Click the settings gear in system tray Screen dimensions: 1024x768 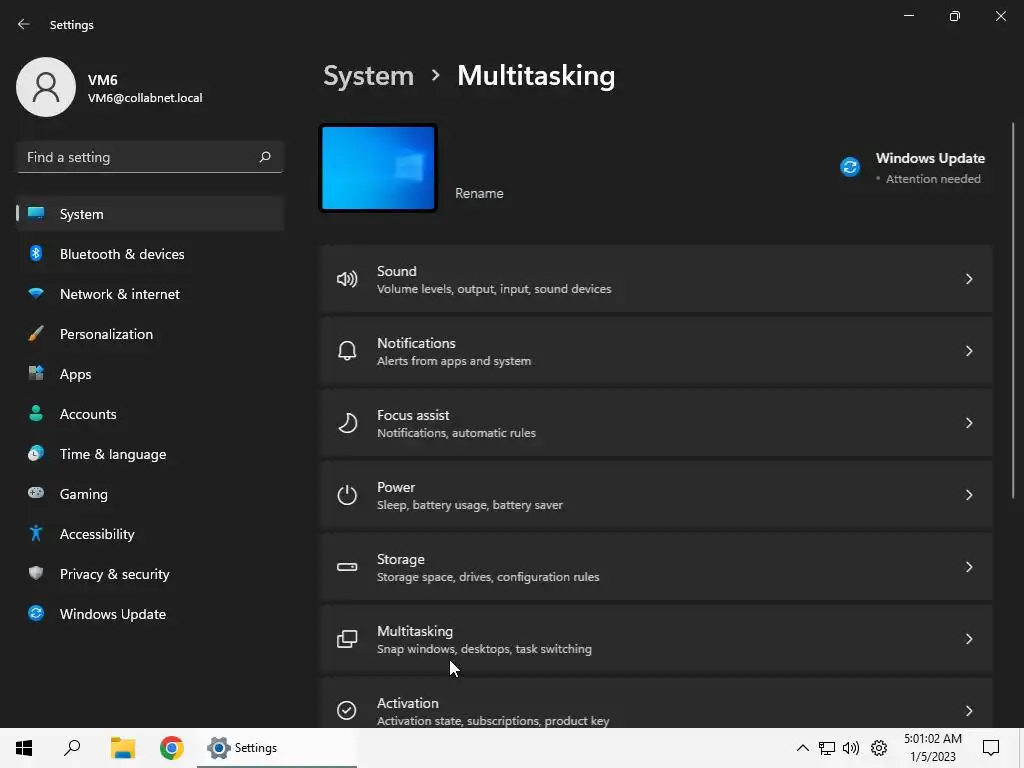[x=879, y=748]
